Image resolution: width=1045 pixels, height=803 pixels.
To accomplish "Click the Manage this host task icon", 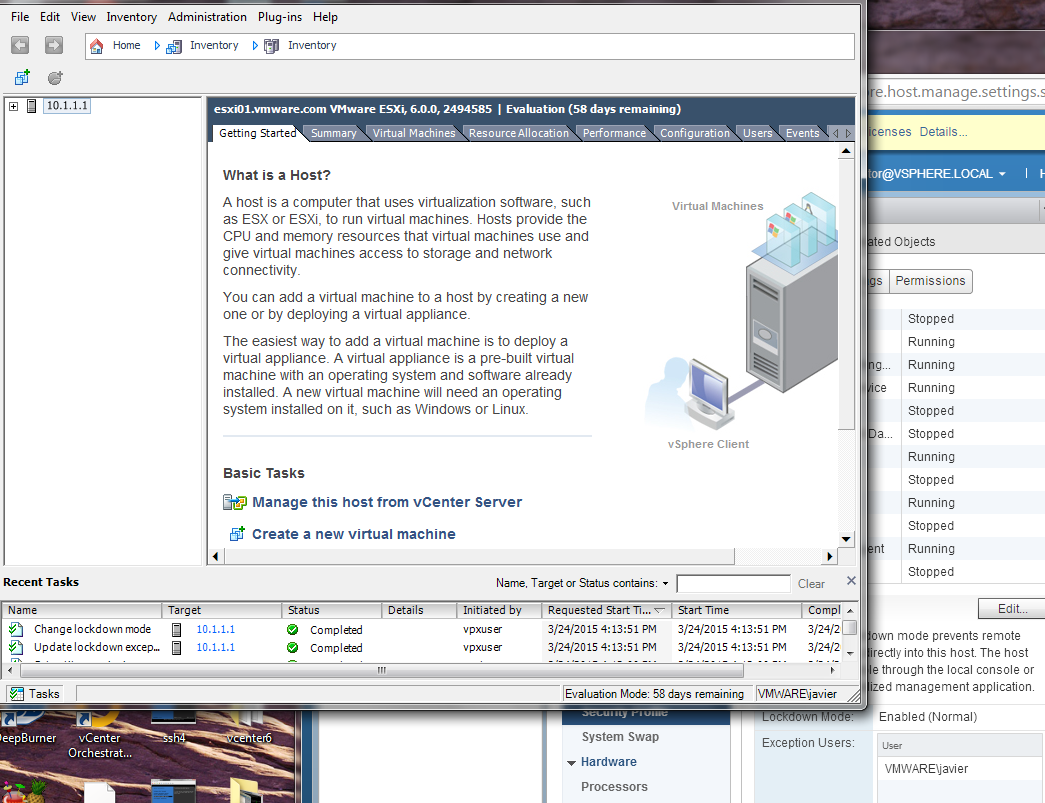I will pos(235,502).
